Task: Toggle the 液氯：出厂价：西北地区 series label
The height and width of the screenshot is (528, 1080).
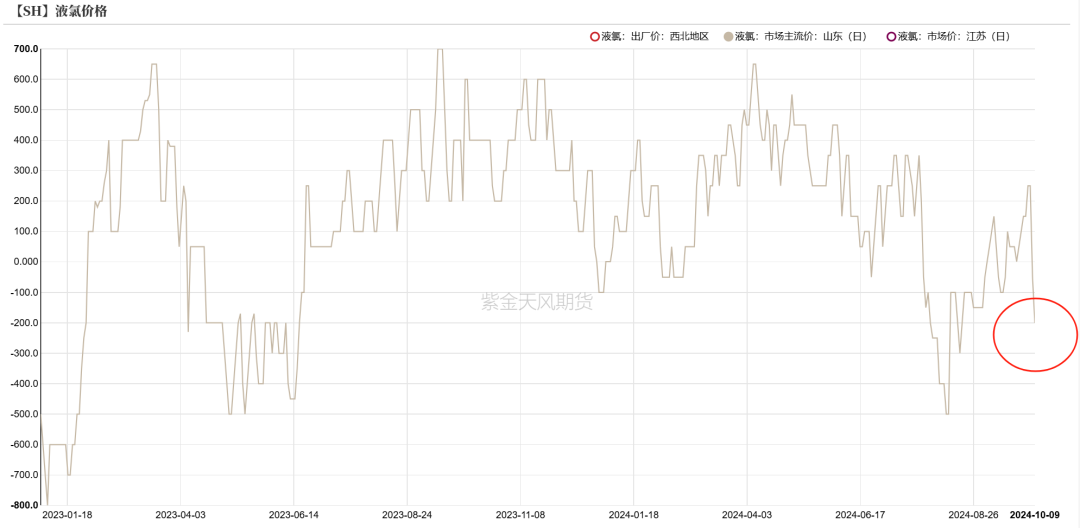Action: click(655, 37)
